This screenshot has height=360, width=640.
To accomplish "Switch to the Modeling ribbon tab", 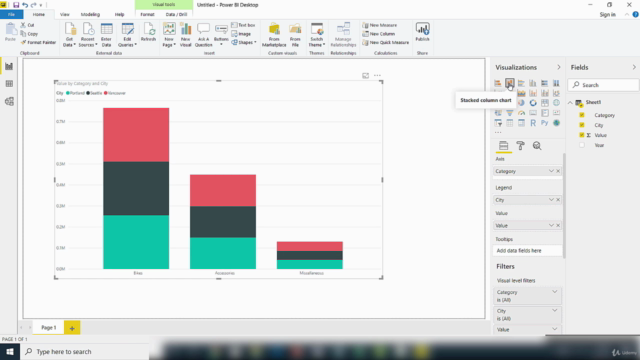I will [90, 14].
